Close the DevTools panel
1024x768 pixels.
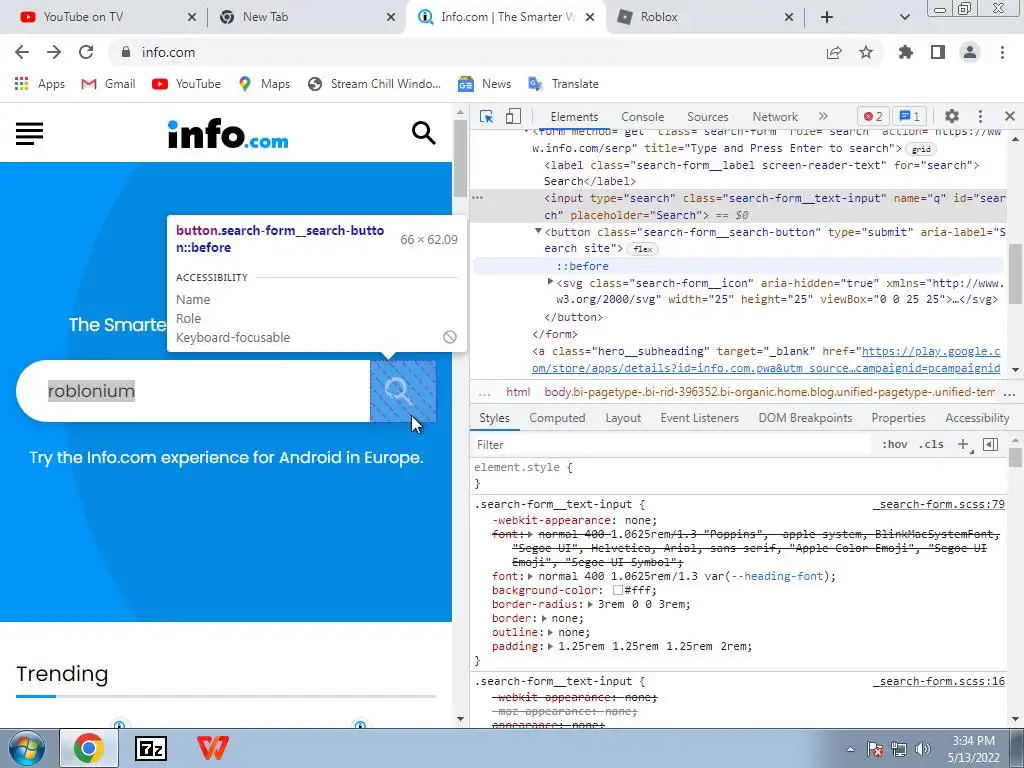pyautogui.click(x=1010, y=116)
